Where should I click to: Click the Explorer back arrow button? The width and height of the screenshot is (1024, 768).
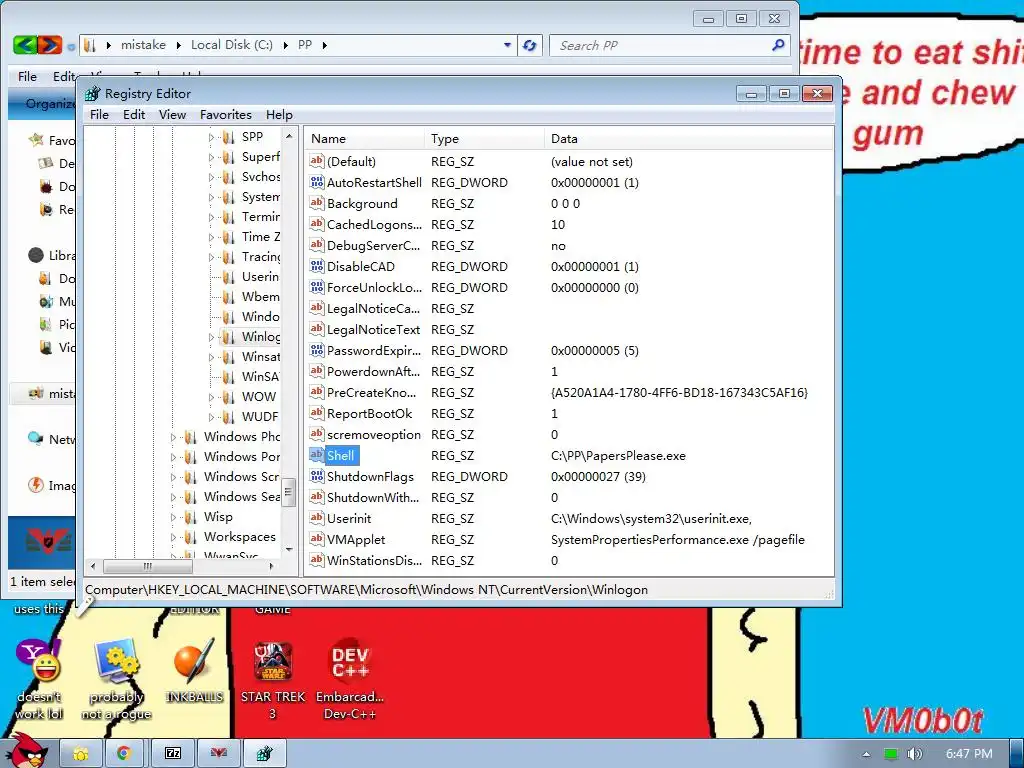pyautogui.click(x=24, y=45)
